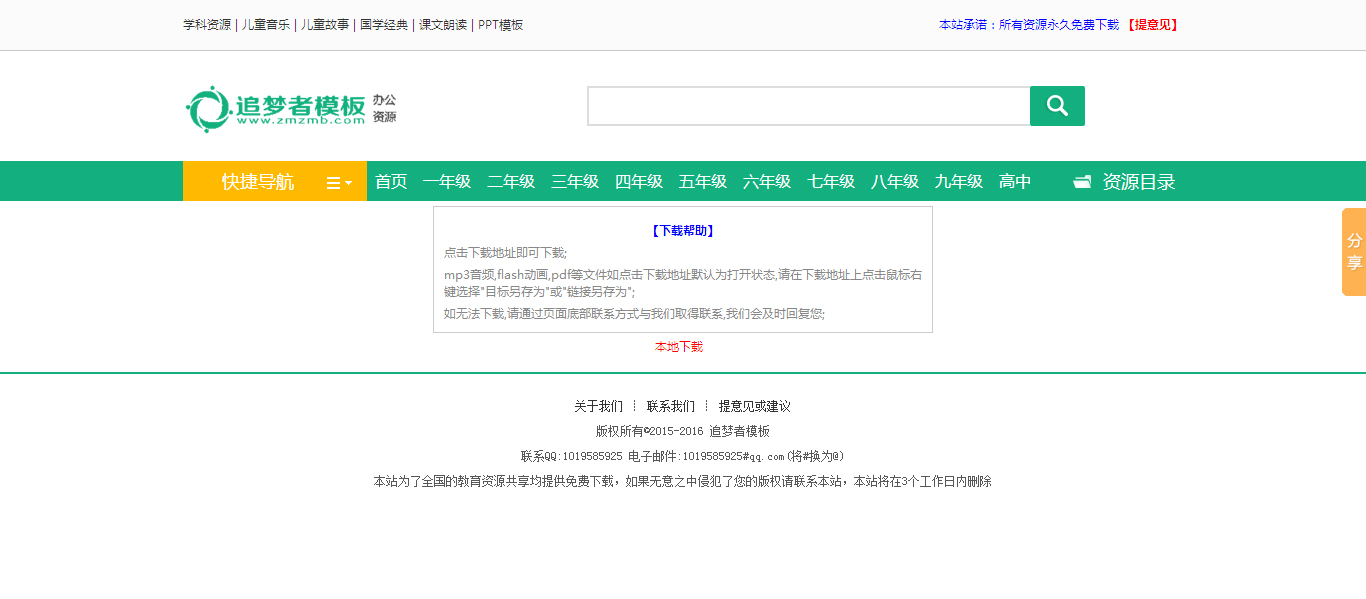Focus the search input field
Viewport: 1366px width, 599px height.
point(809,106)
